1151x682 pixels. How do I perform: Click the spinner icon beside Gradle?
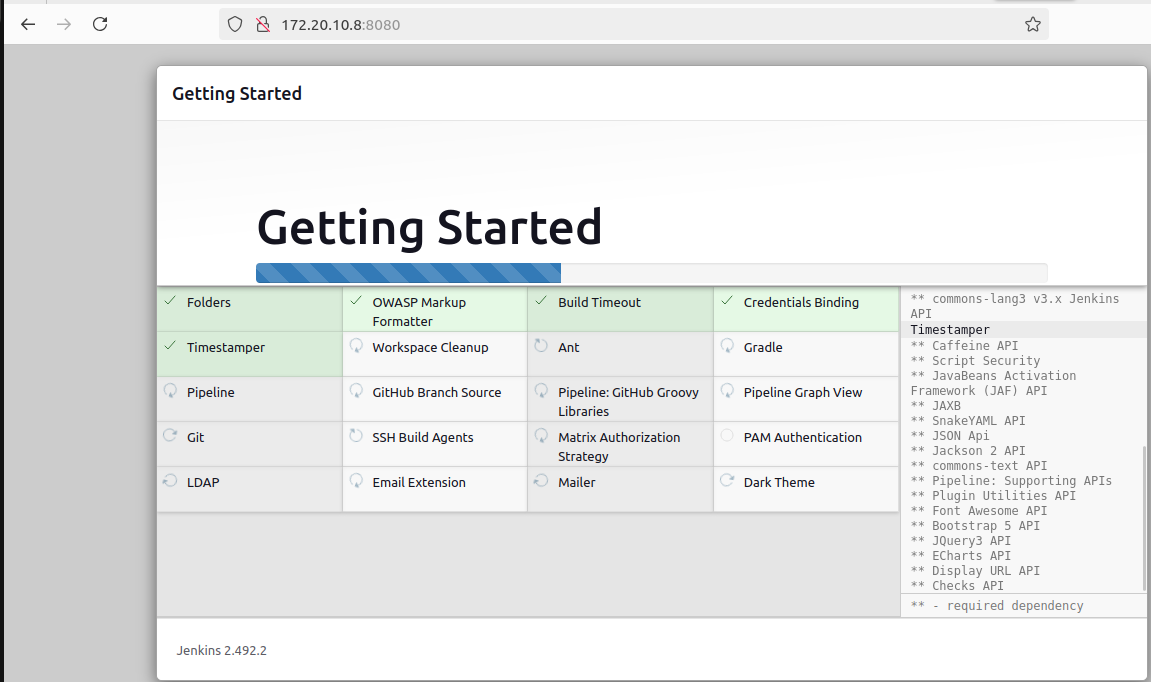727,346
